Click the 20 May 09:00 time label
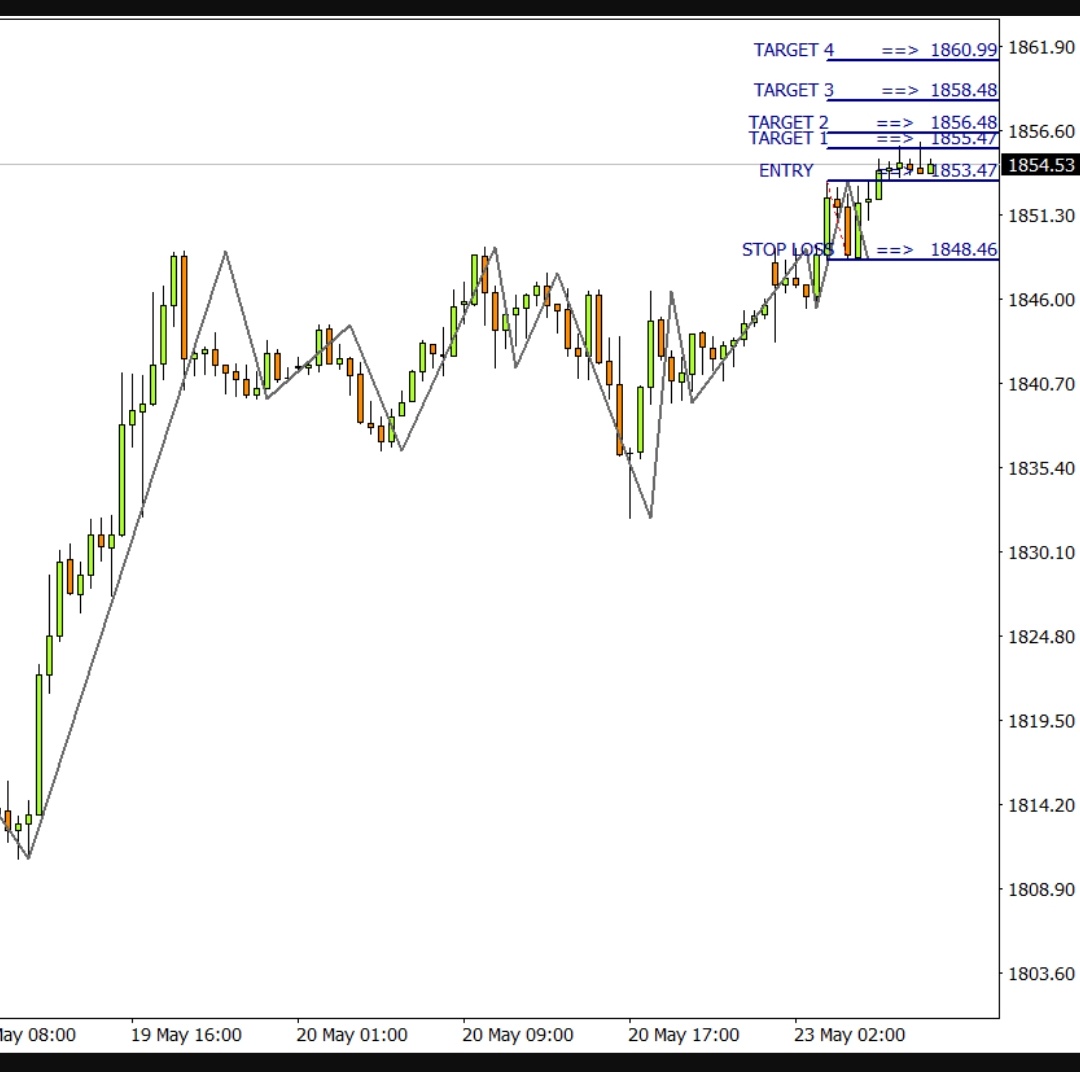This screenshot has width=1080, height=1072. click(x=518, y=1035)
